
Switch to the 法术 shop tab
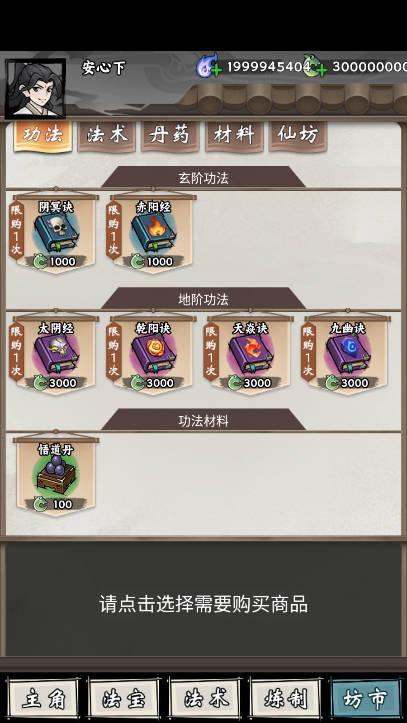point(106,136)
